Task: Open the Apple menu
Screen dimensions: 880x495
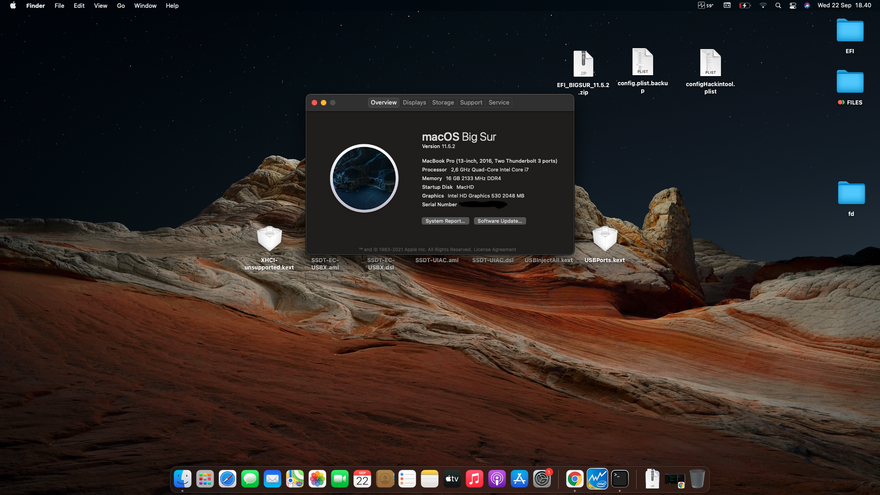Action: pos(12,6)
